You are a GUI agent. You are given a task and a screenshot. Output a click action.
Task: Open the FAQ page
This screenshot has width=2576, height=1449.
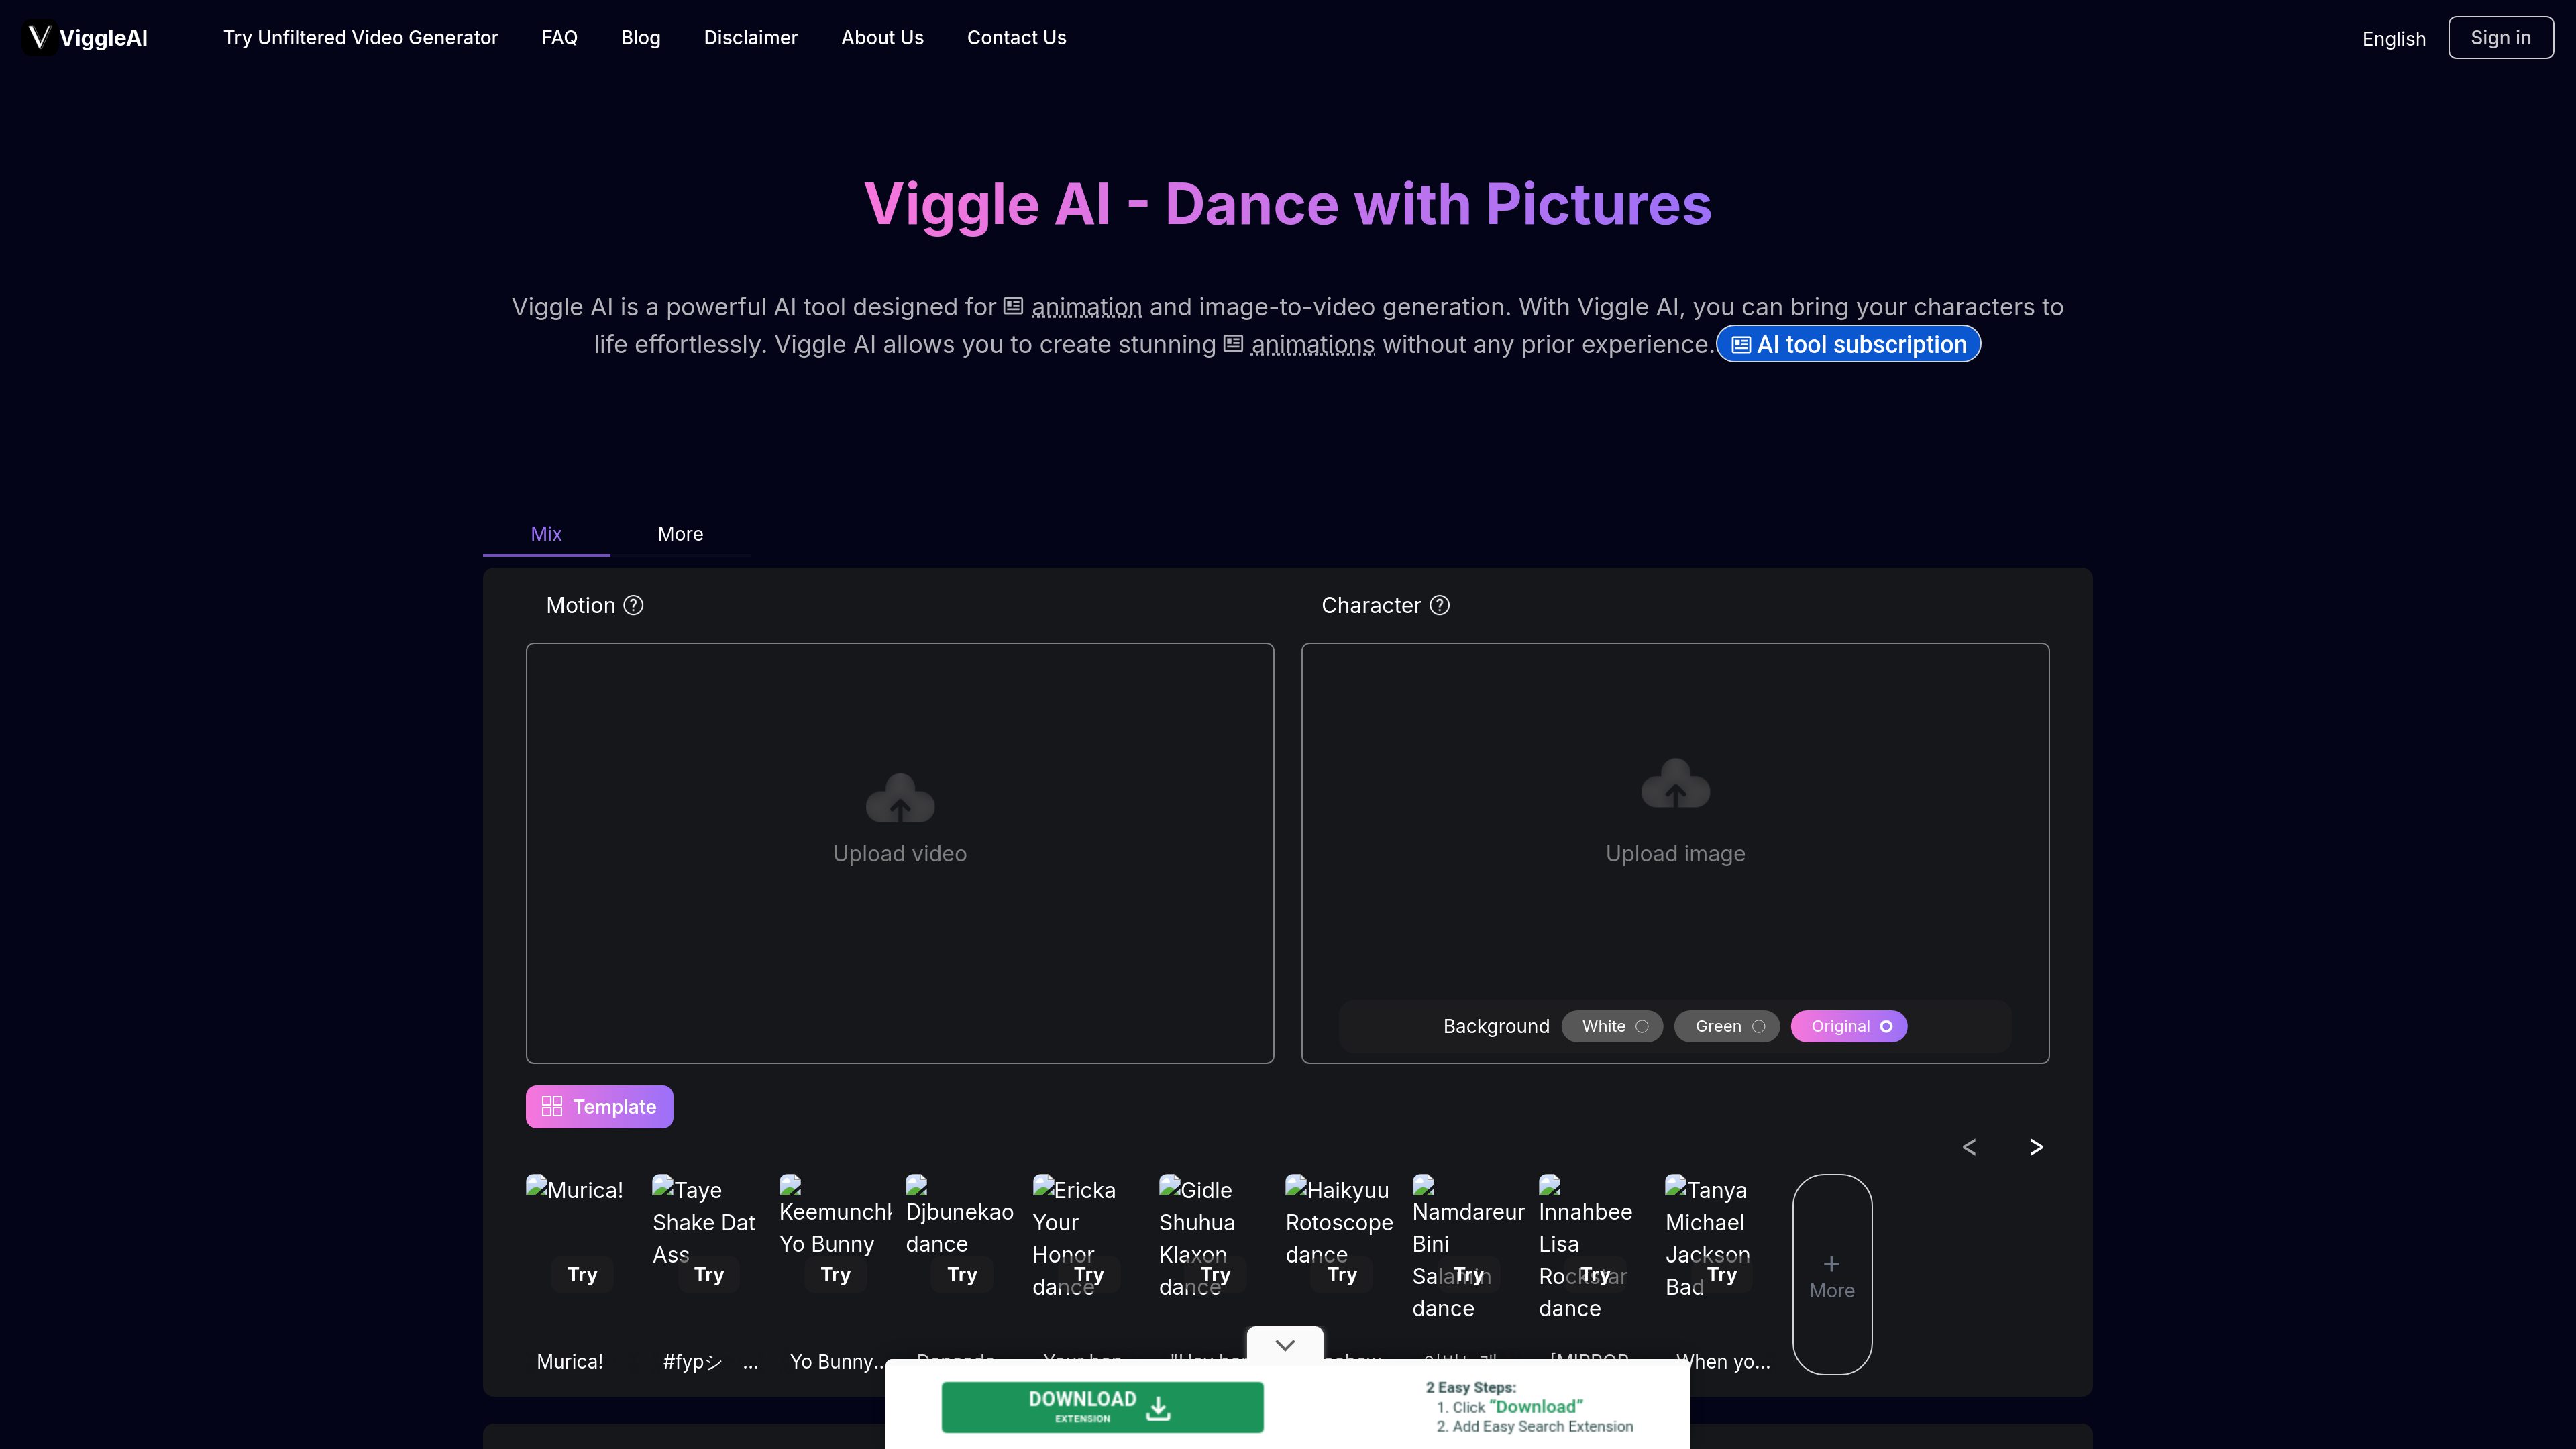tap(559, 37)
